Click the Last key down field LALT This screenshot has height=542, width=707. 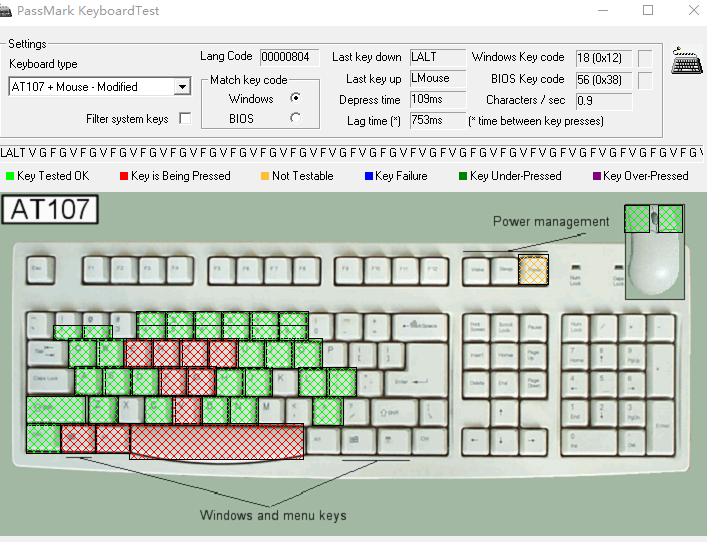click(x=437, y=57)
